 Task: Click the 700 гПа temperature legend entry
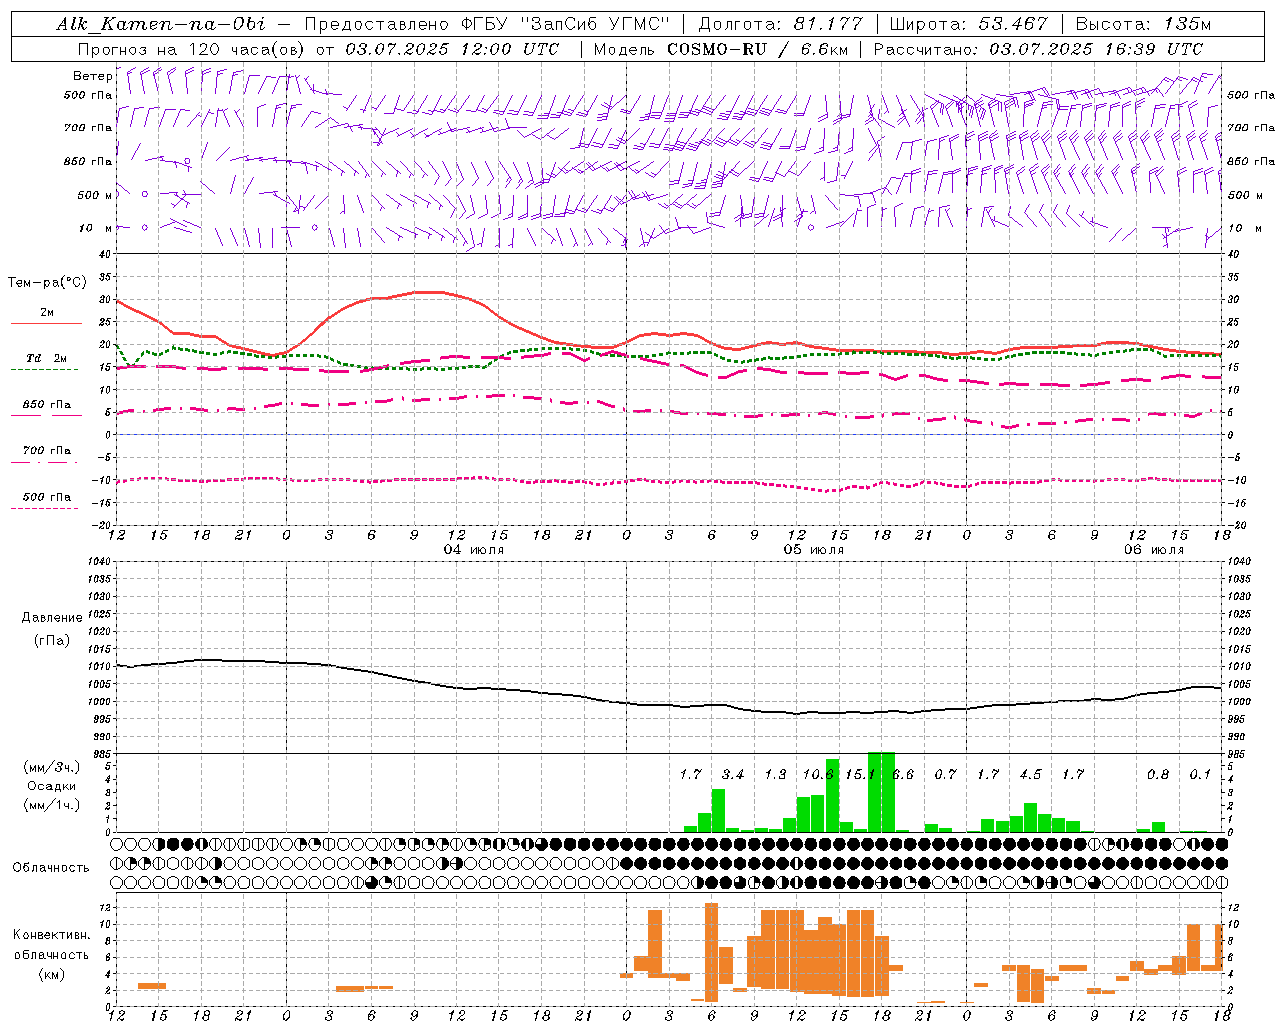pyautogui.click(x=47, y=451)
